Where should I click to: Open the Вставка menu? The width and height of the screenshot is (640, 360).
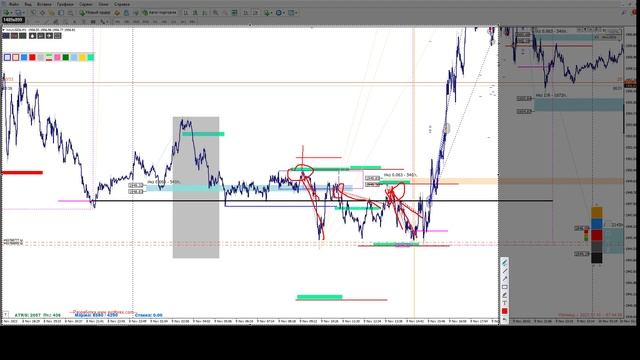[x=44, y=4]
